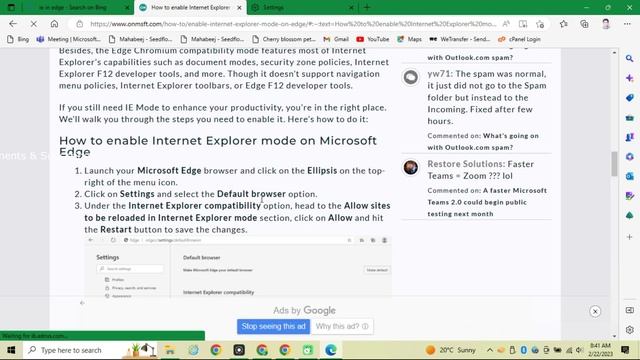Screen dimensions: 640x360
Task: Close the Google ad banner
Action: (595, 311)
